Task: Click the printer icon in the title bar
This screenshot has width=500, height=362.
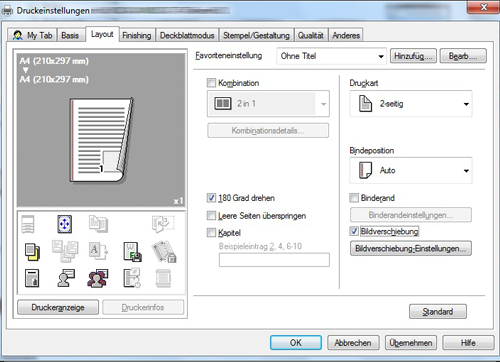Action: 7,11
